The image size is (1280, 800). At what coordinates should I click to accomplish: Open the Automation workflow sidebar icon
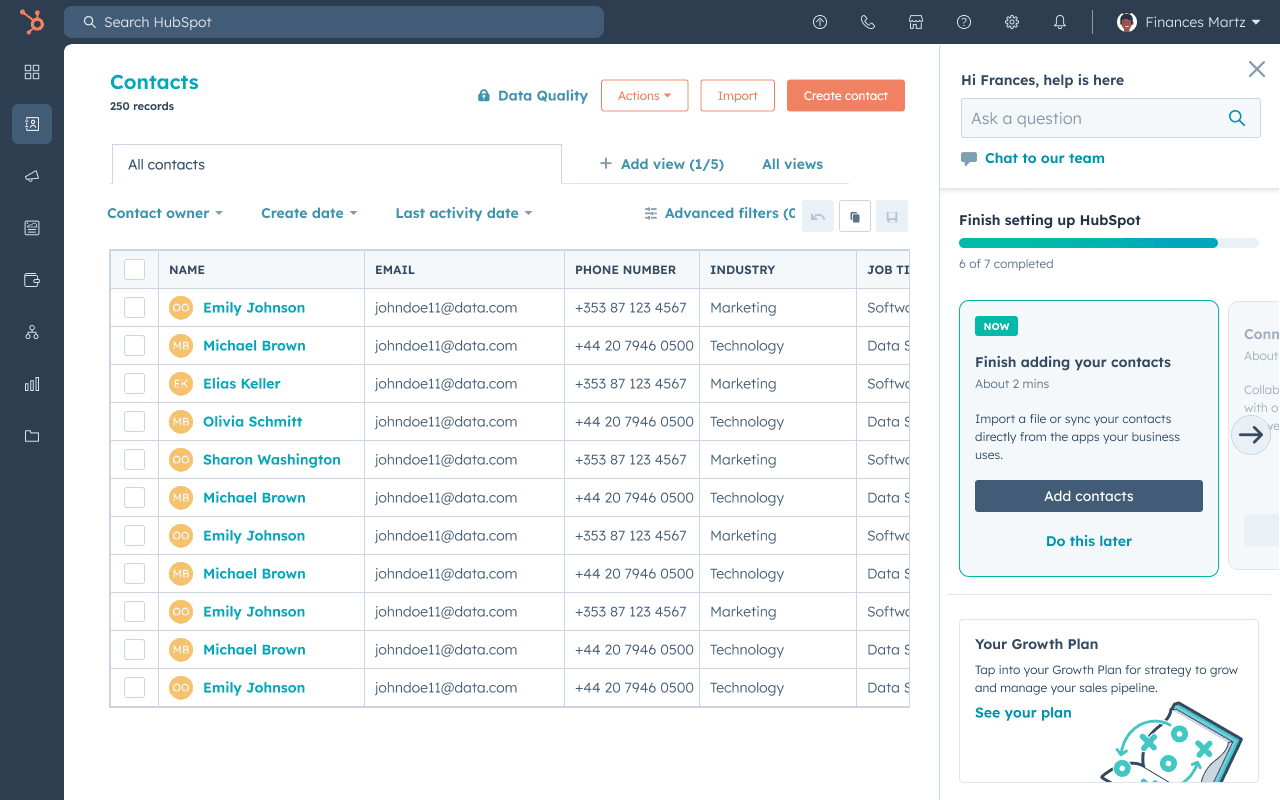click(x=32, y=332)
